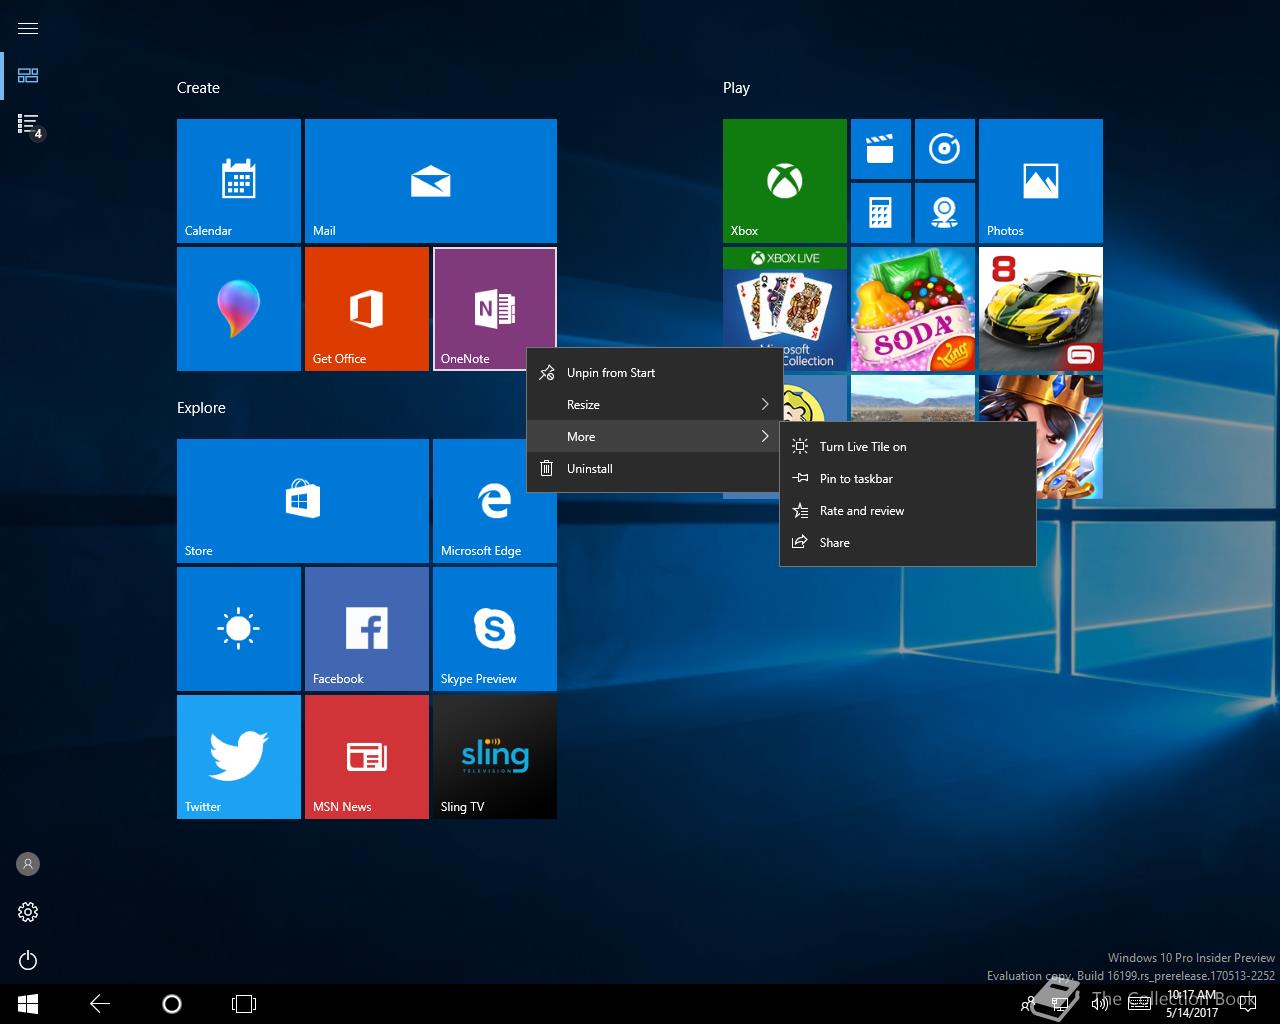
Task: Click the clock showing 10:17 AM
Action: coord(1192,996)
